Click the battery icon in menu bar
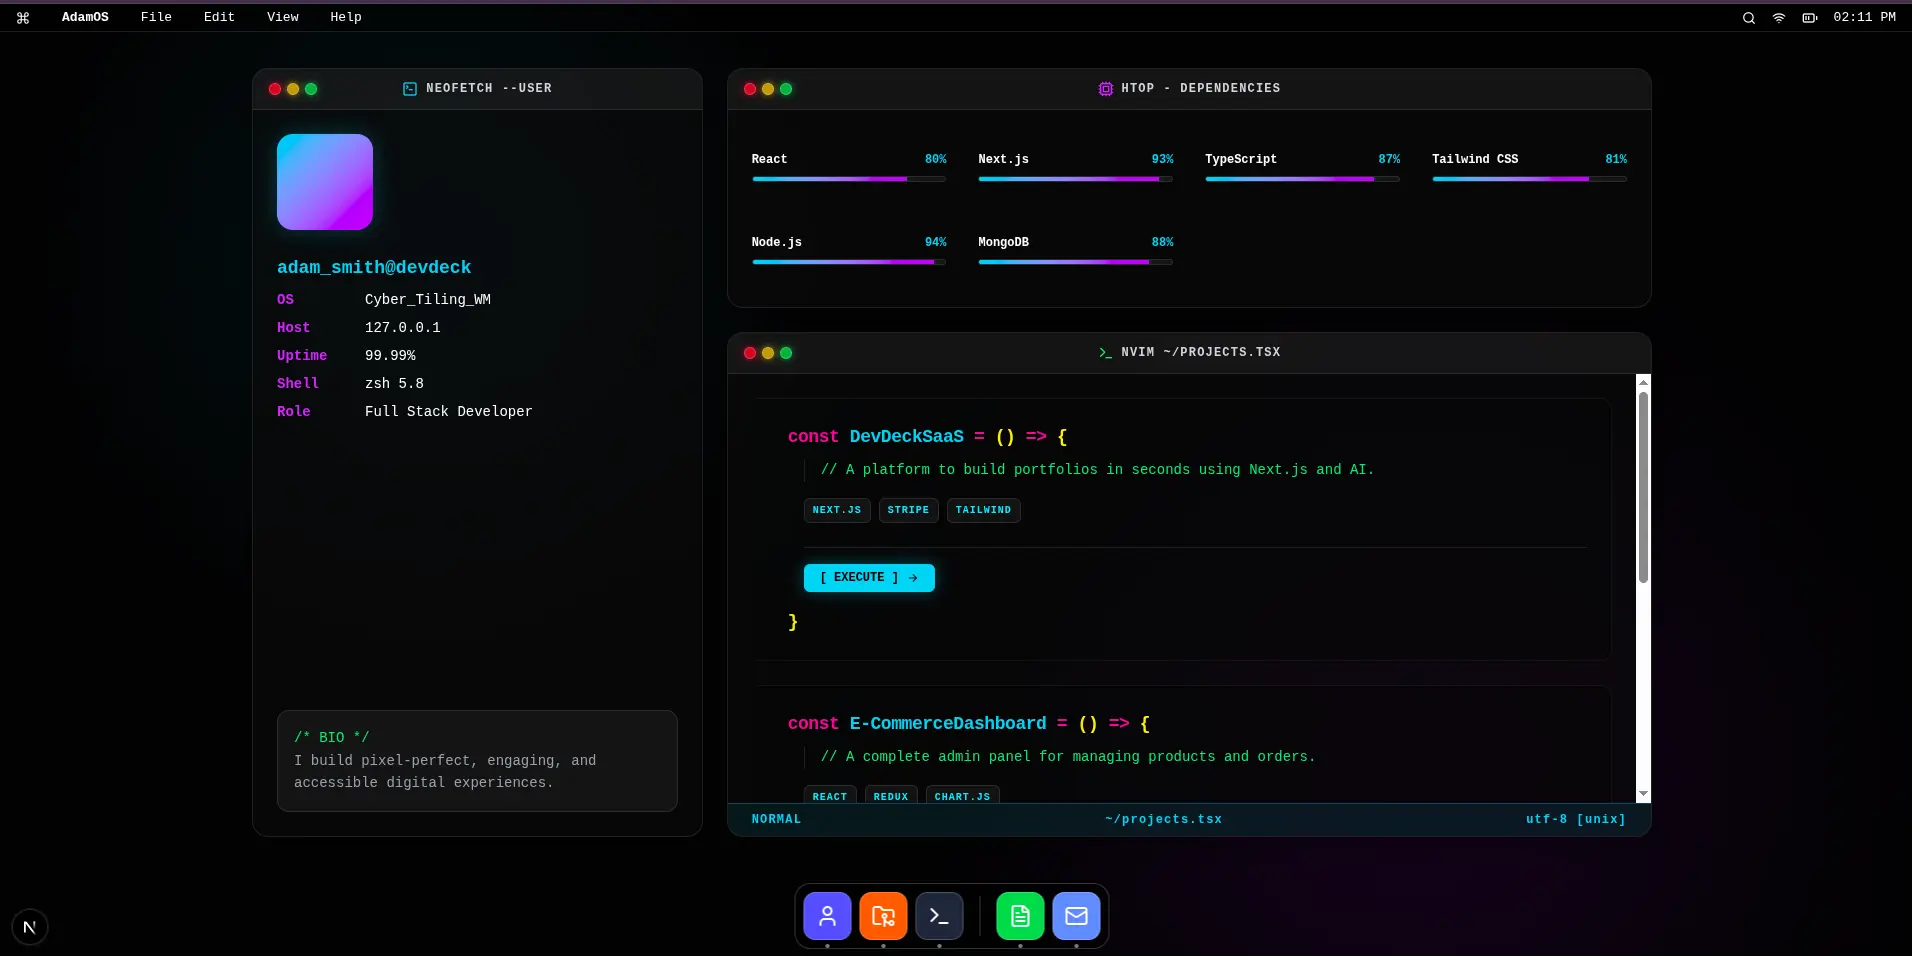The image size is (1912, 956). (x=1809, y=18)
